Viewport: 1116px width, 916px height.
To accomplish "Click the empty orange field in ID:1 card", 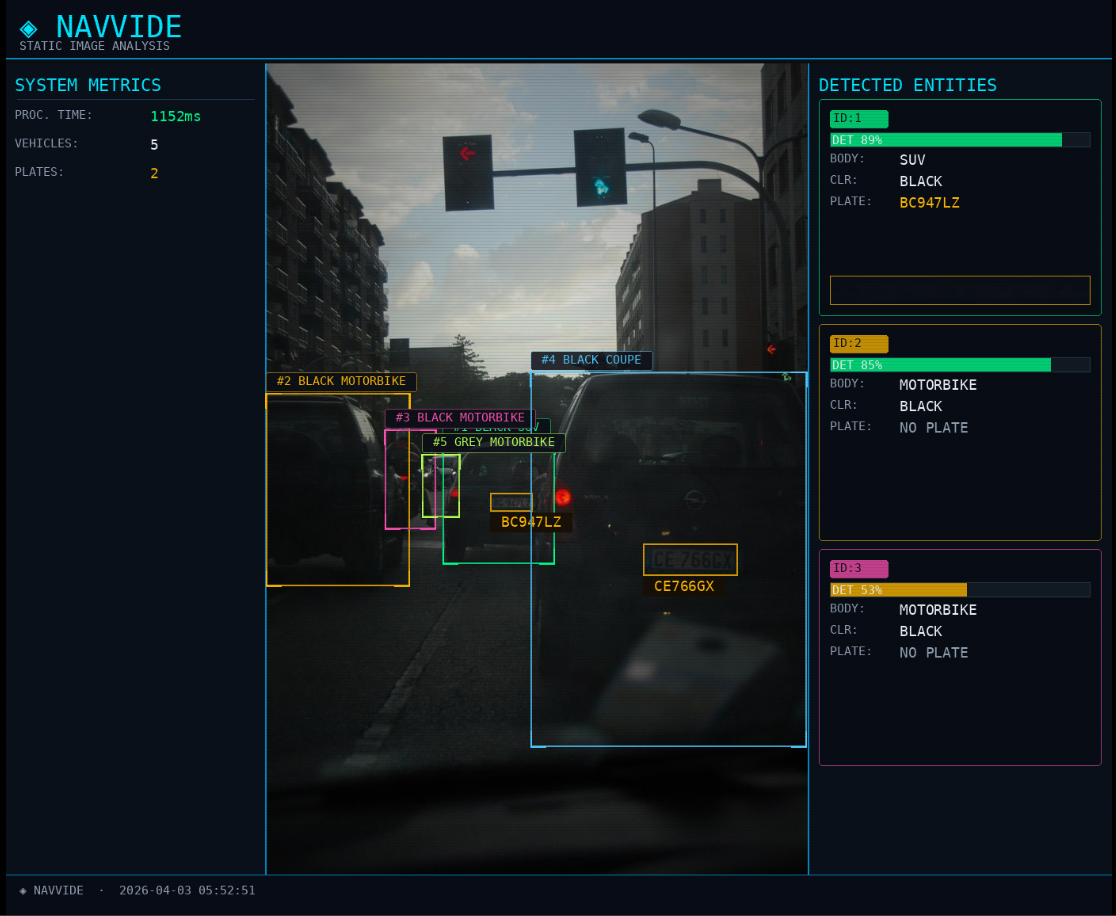I will [959, 290].
